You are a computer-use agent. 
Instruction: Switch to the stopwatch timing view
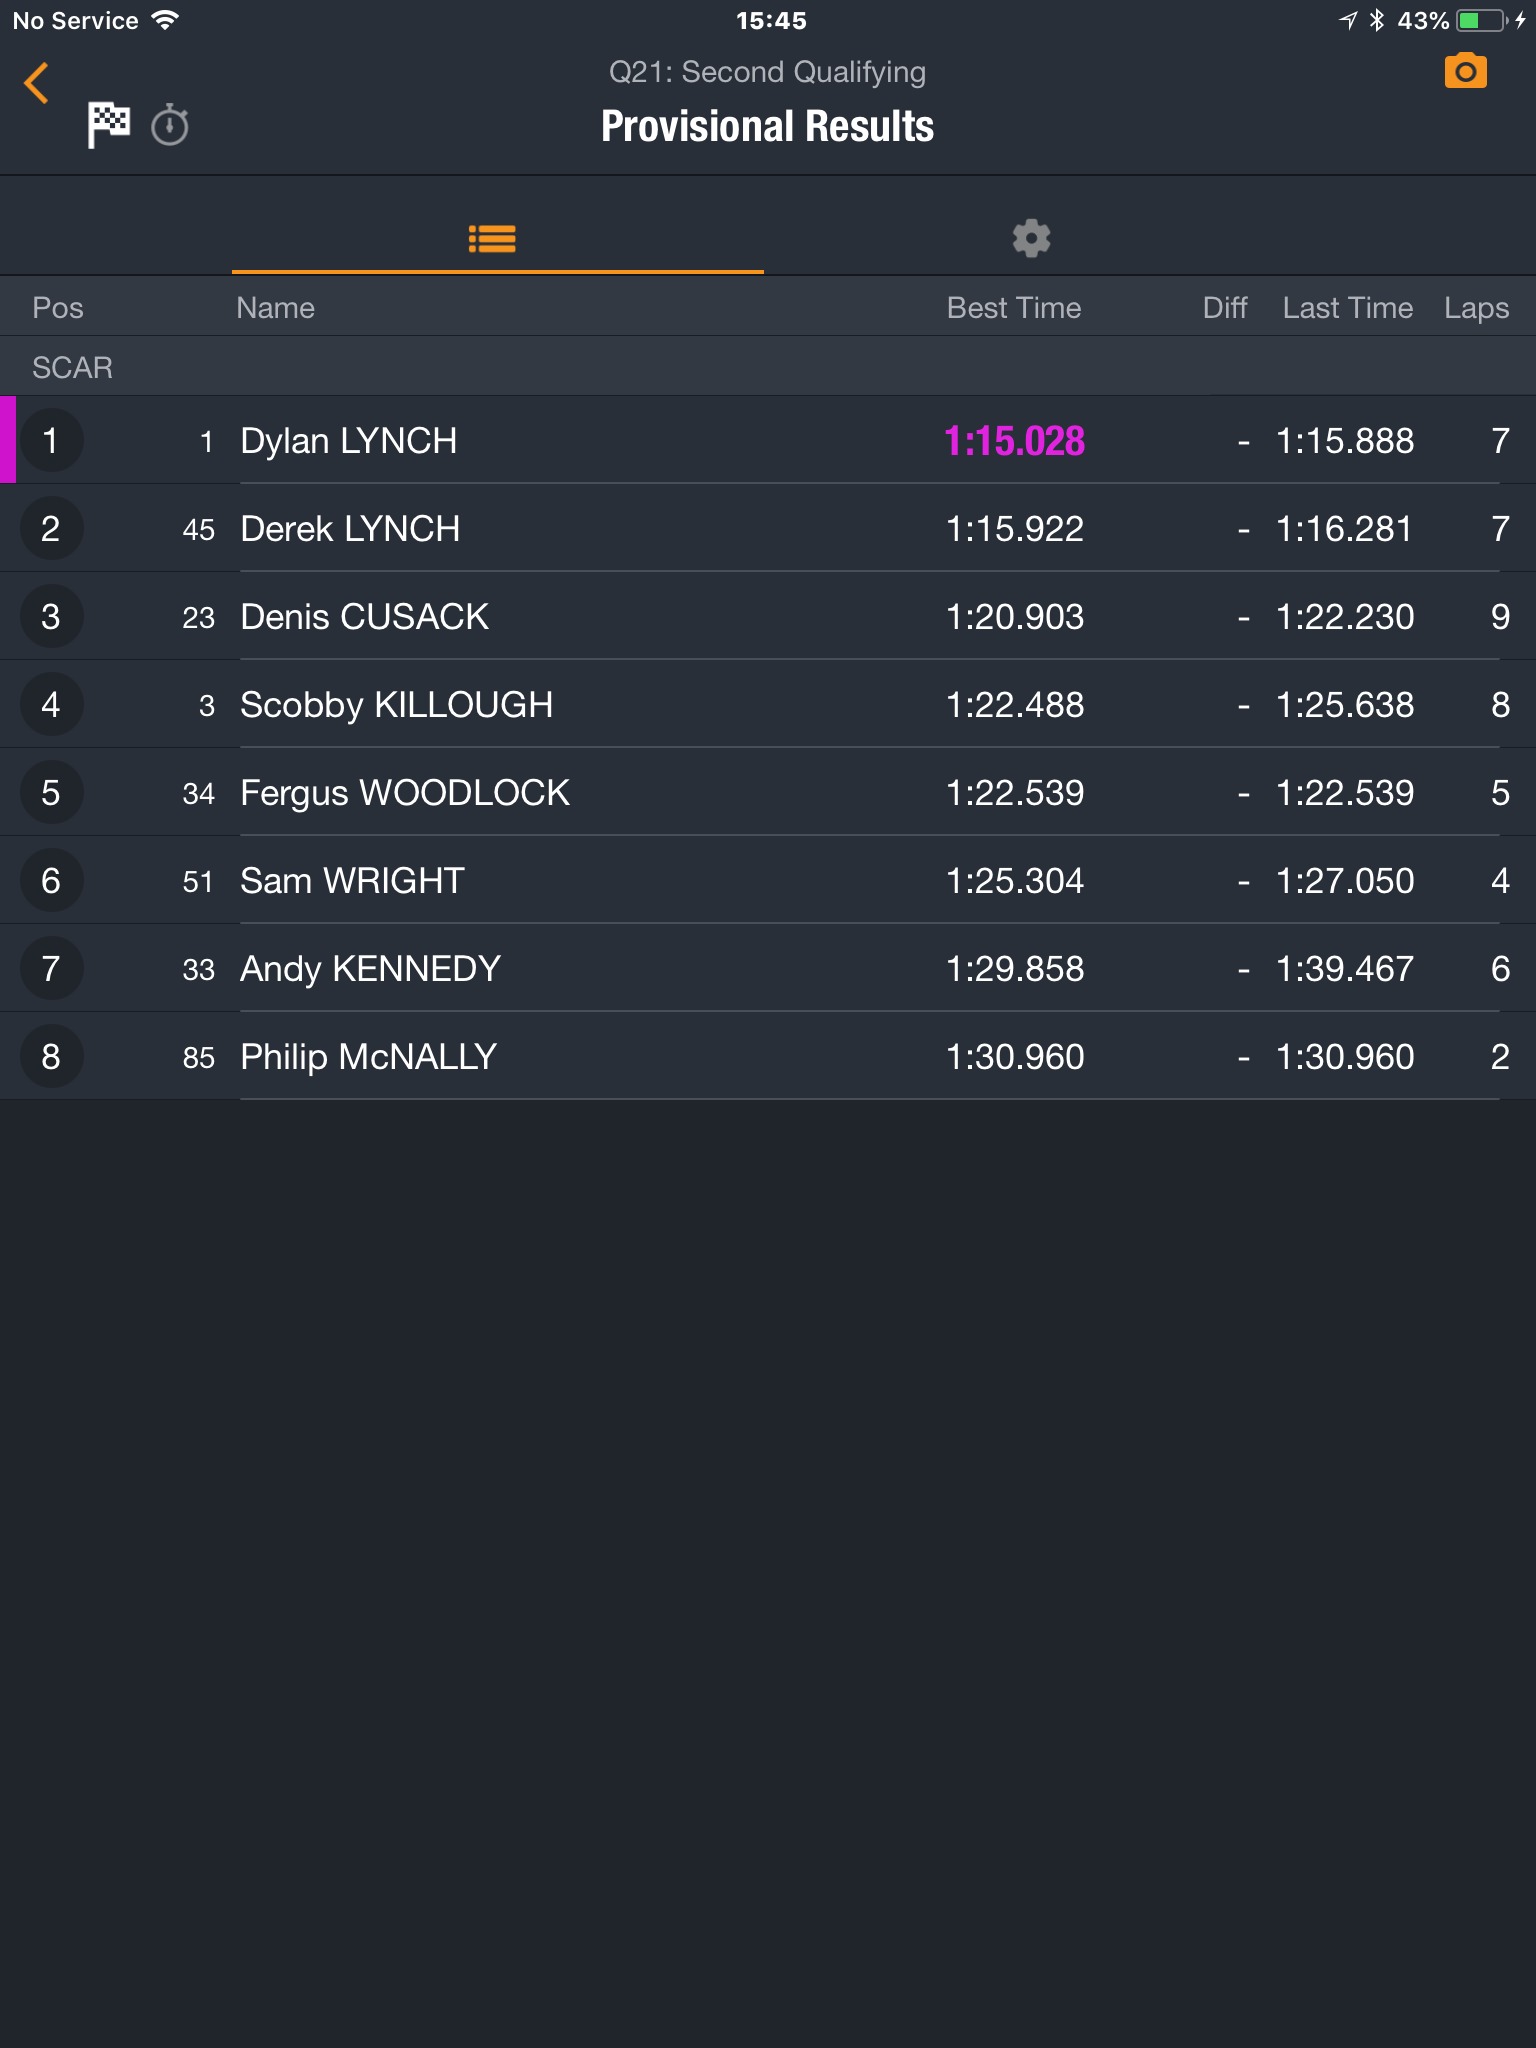170,125
